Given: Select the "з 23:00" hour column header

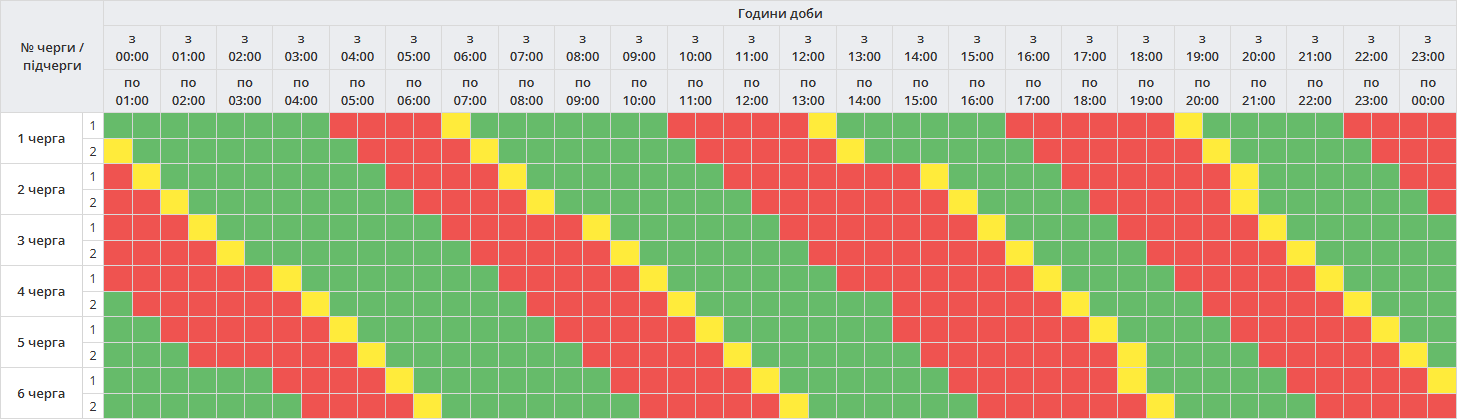Looking at the screenshot, I should coord(1428,47).
